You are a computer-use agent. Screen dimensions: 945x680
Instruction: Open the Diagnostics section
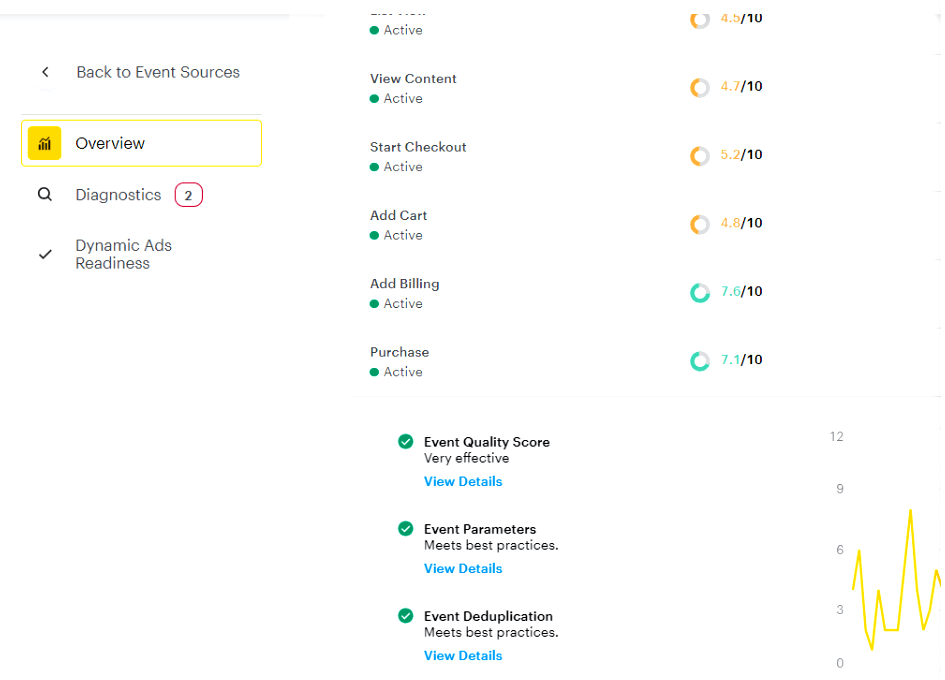coord(118,195)
